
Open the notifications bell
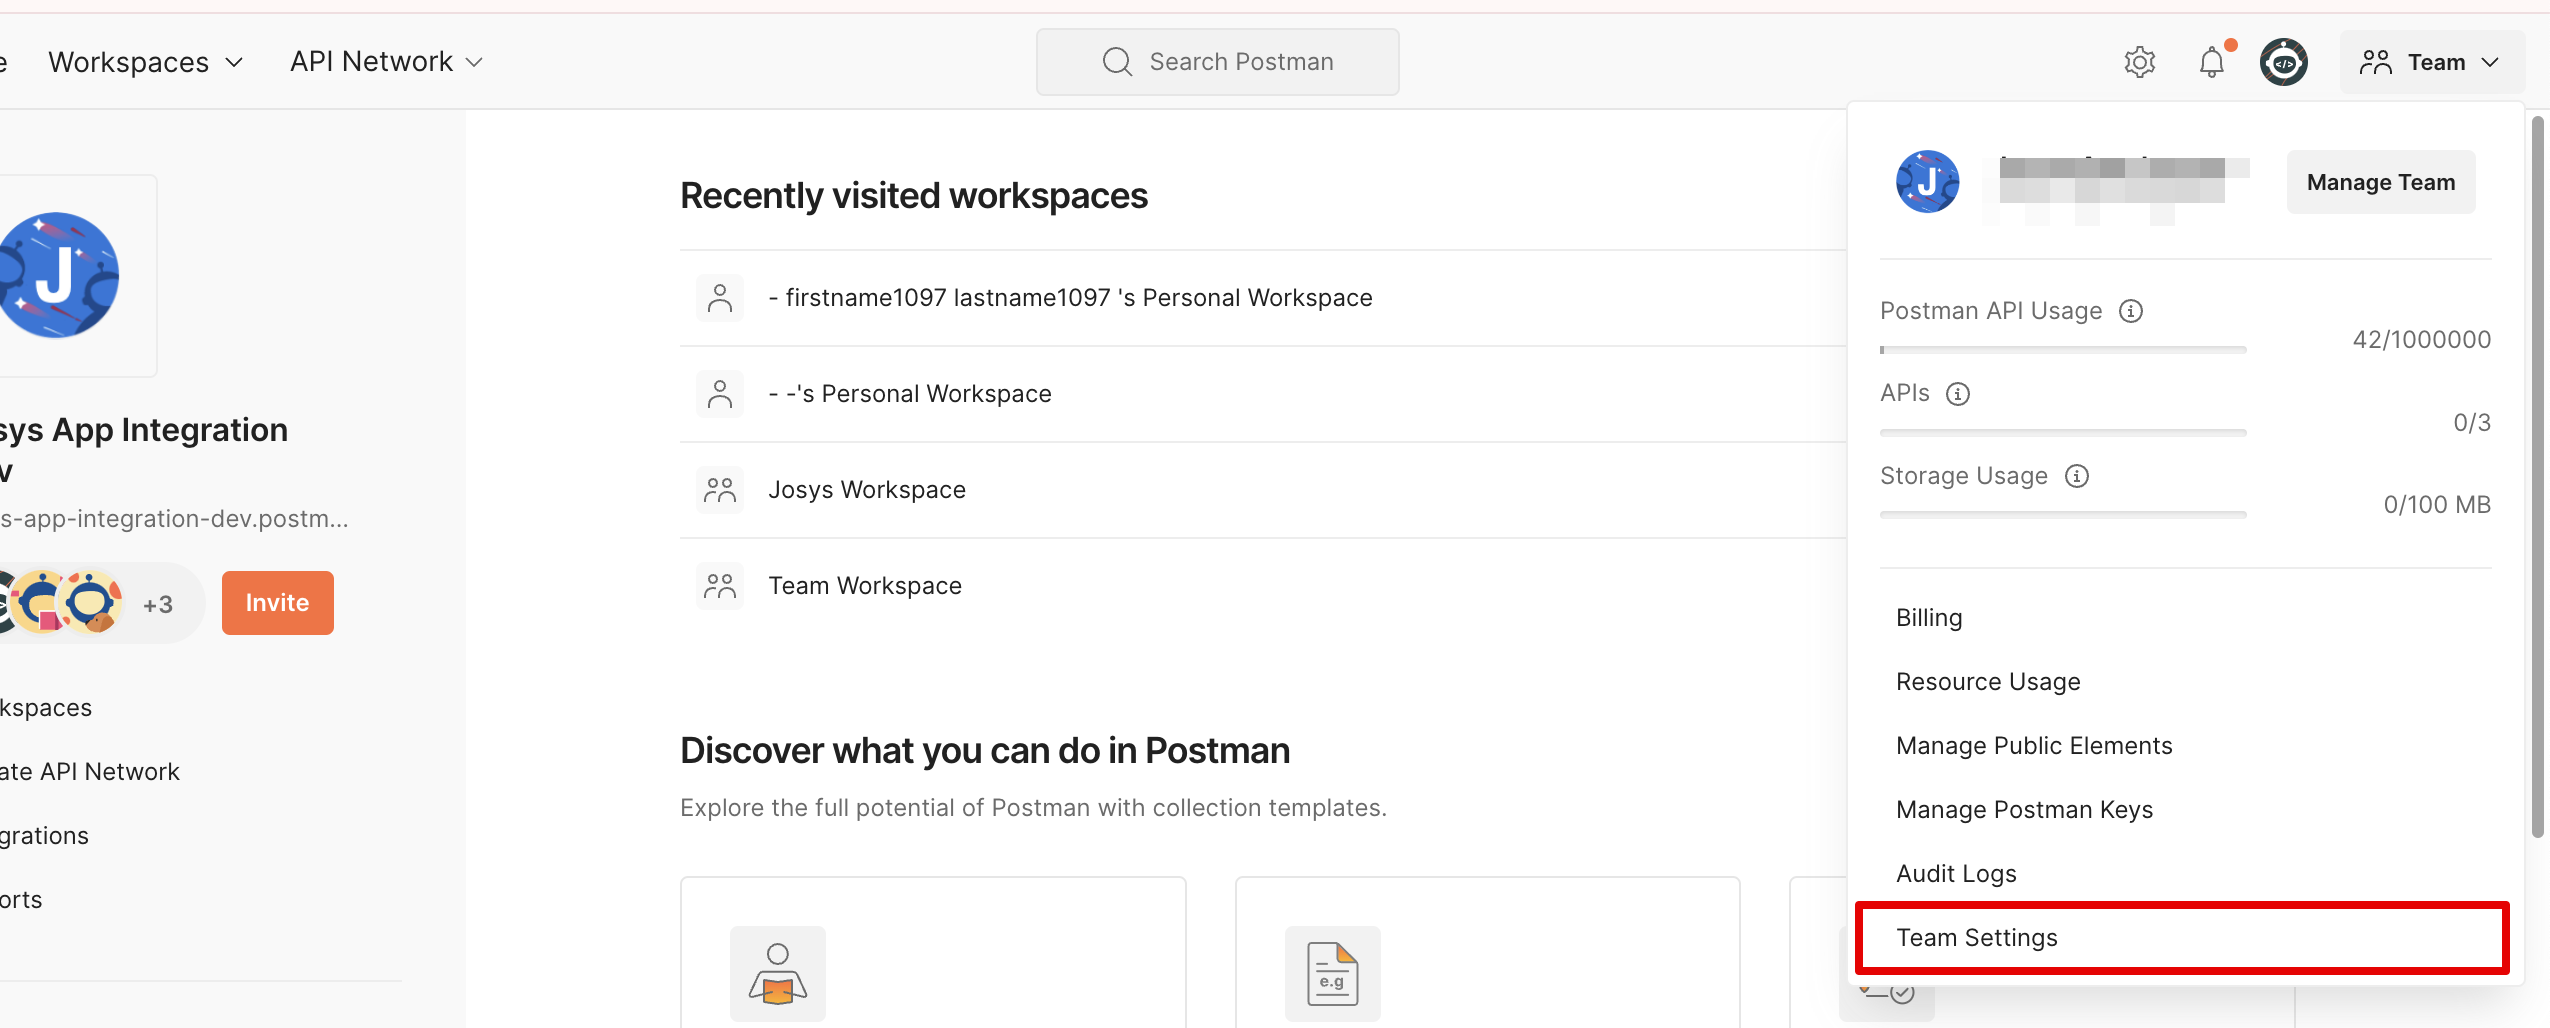[2212, 62]
